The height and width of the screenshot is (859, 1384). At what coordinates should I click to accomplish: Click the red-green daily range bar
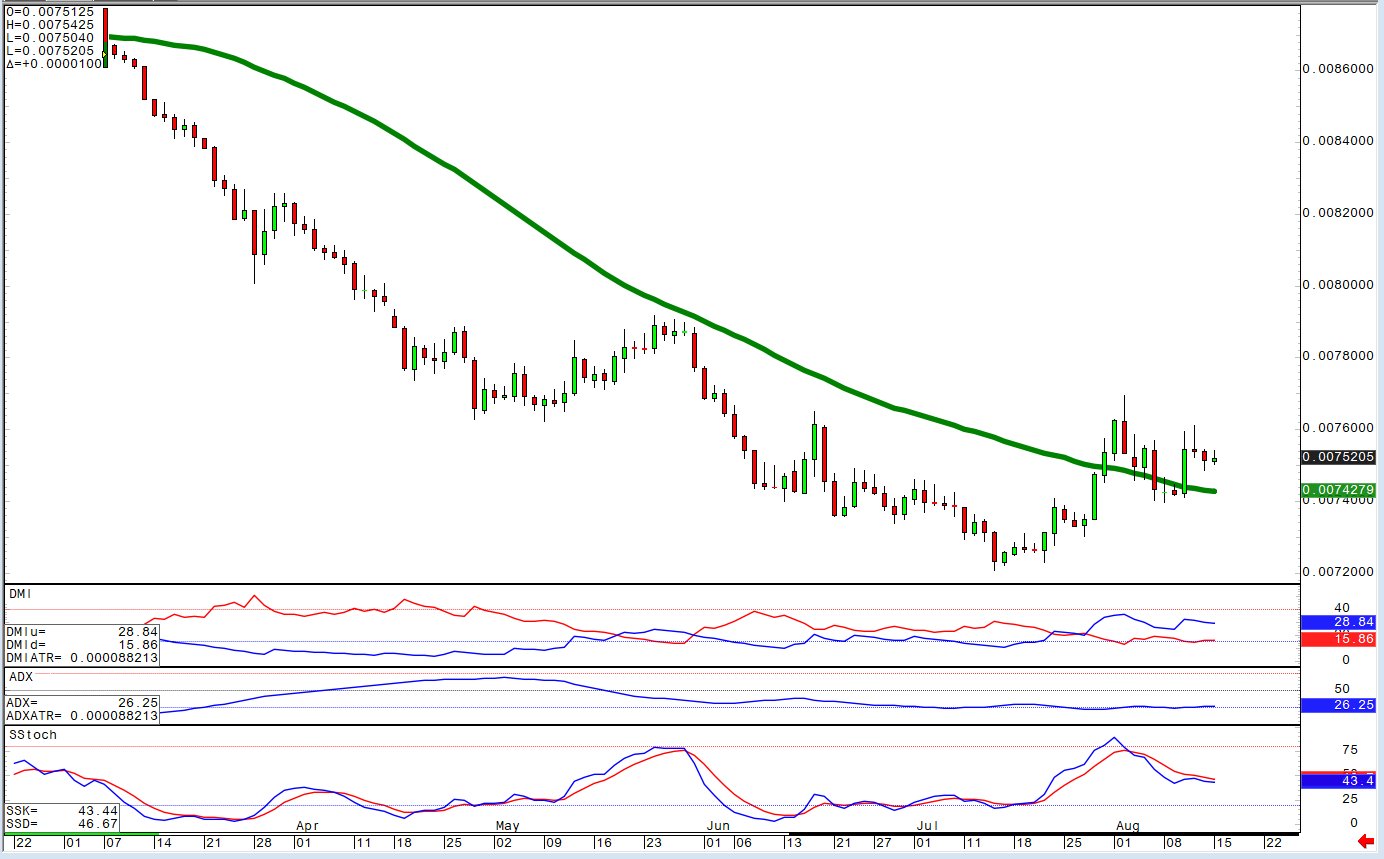[x=105, y=37]
